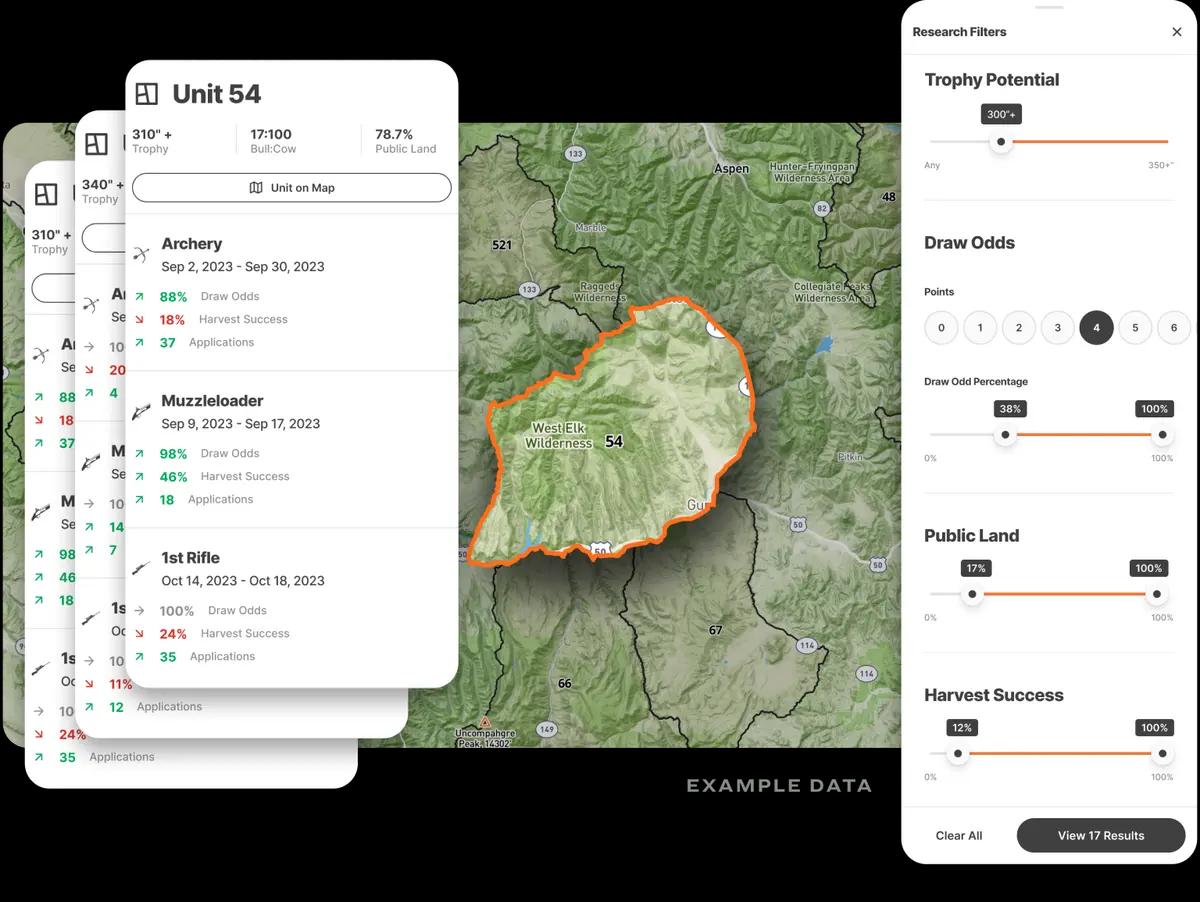Viewport: 1200px width, 902px height.
Task: Click the Route 133 highway shield on the map
Action: pyautogui.click(x=574, y=152)
